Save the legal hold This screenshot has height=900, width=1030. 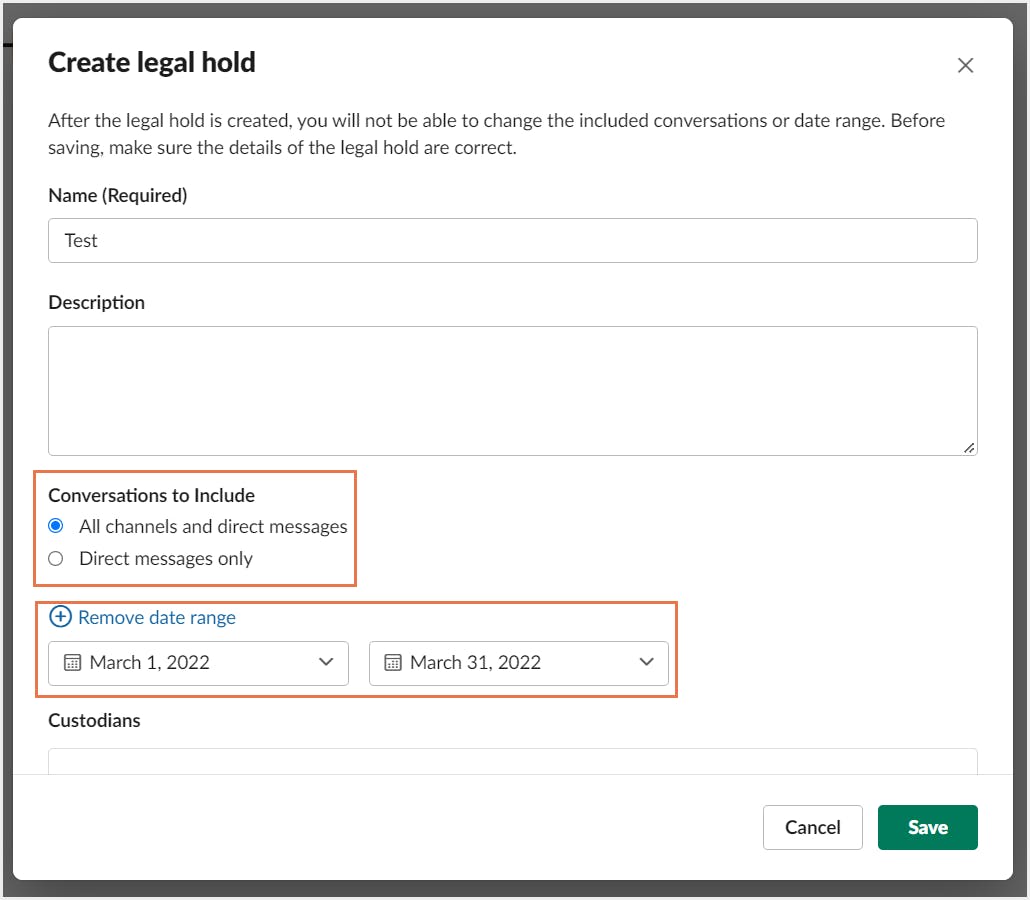(927, 827)
